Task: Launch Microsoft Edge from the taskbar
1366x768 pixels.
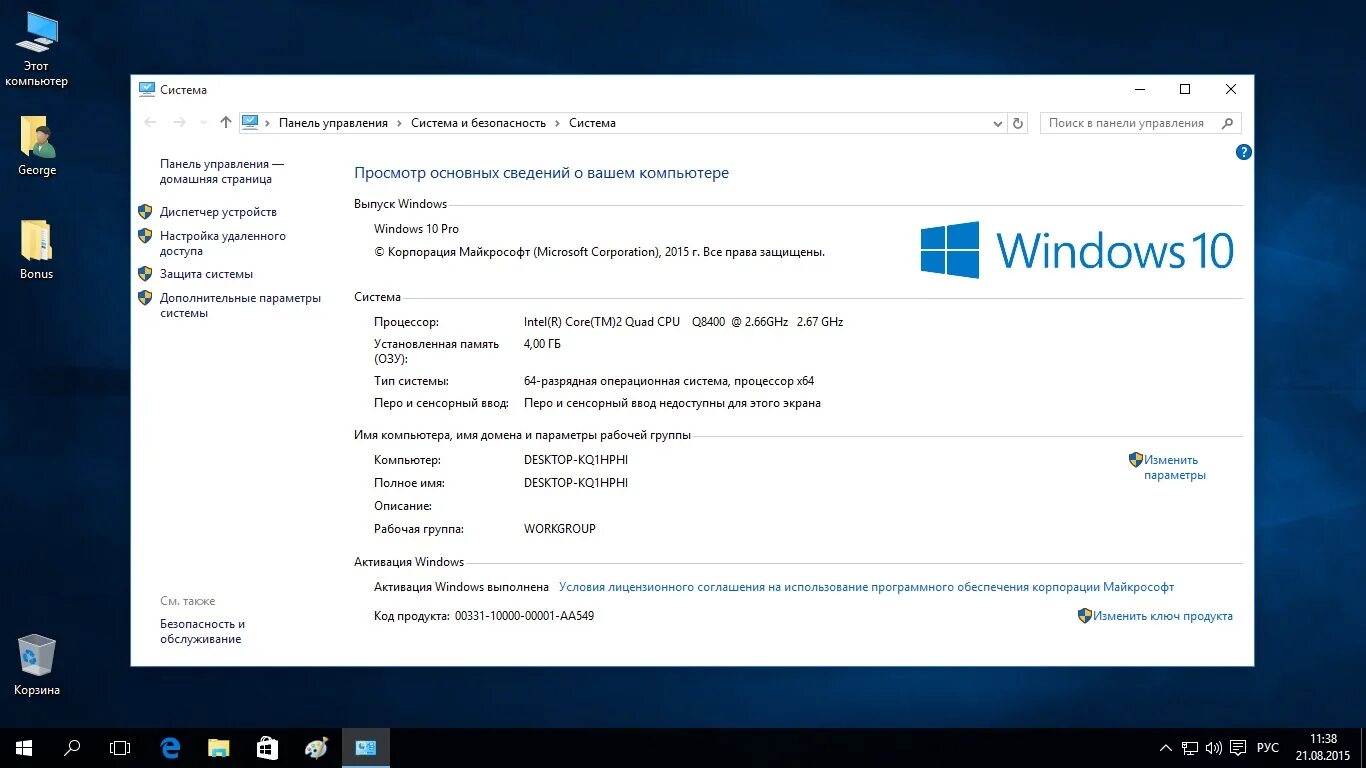Action: click(x=171, y=747)
